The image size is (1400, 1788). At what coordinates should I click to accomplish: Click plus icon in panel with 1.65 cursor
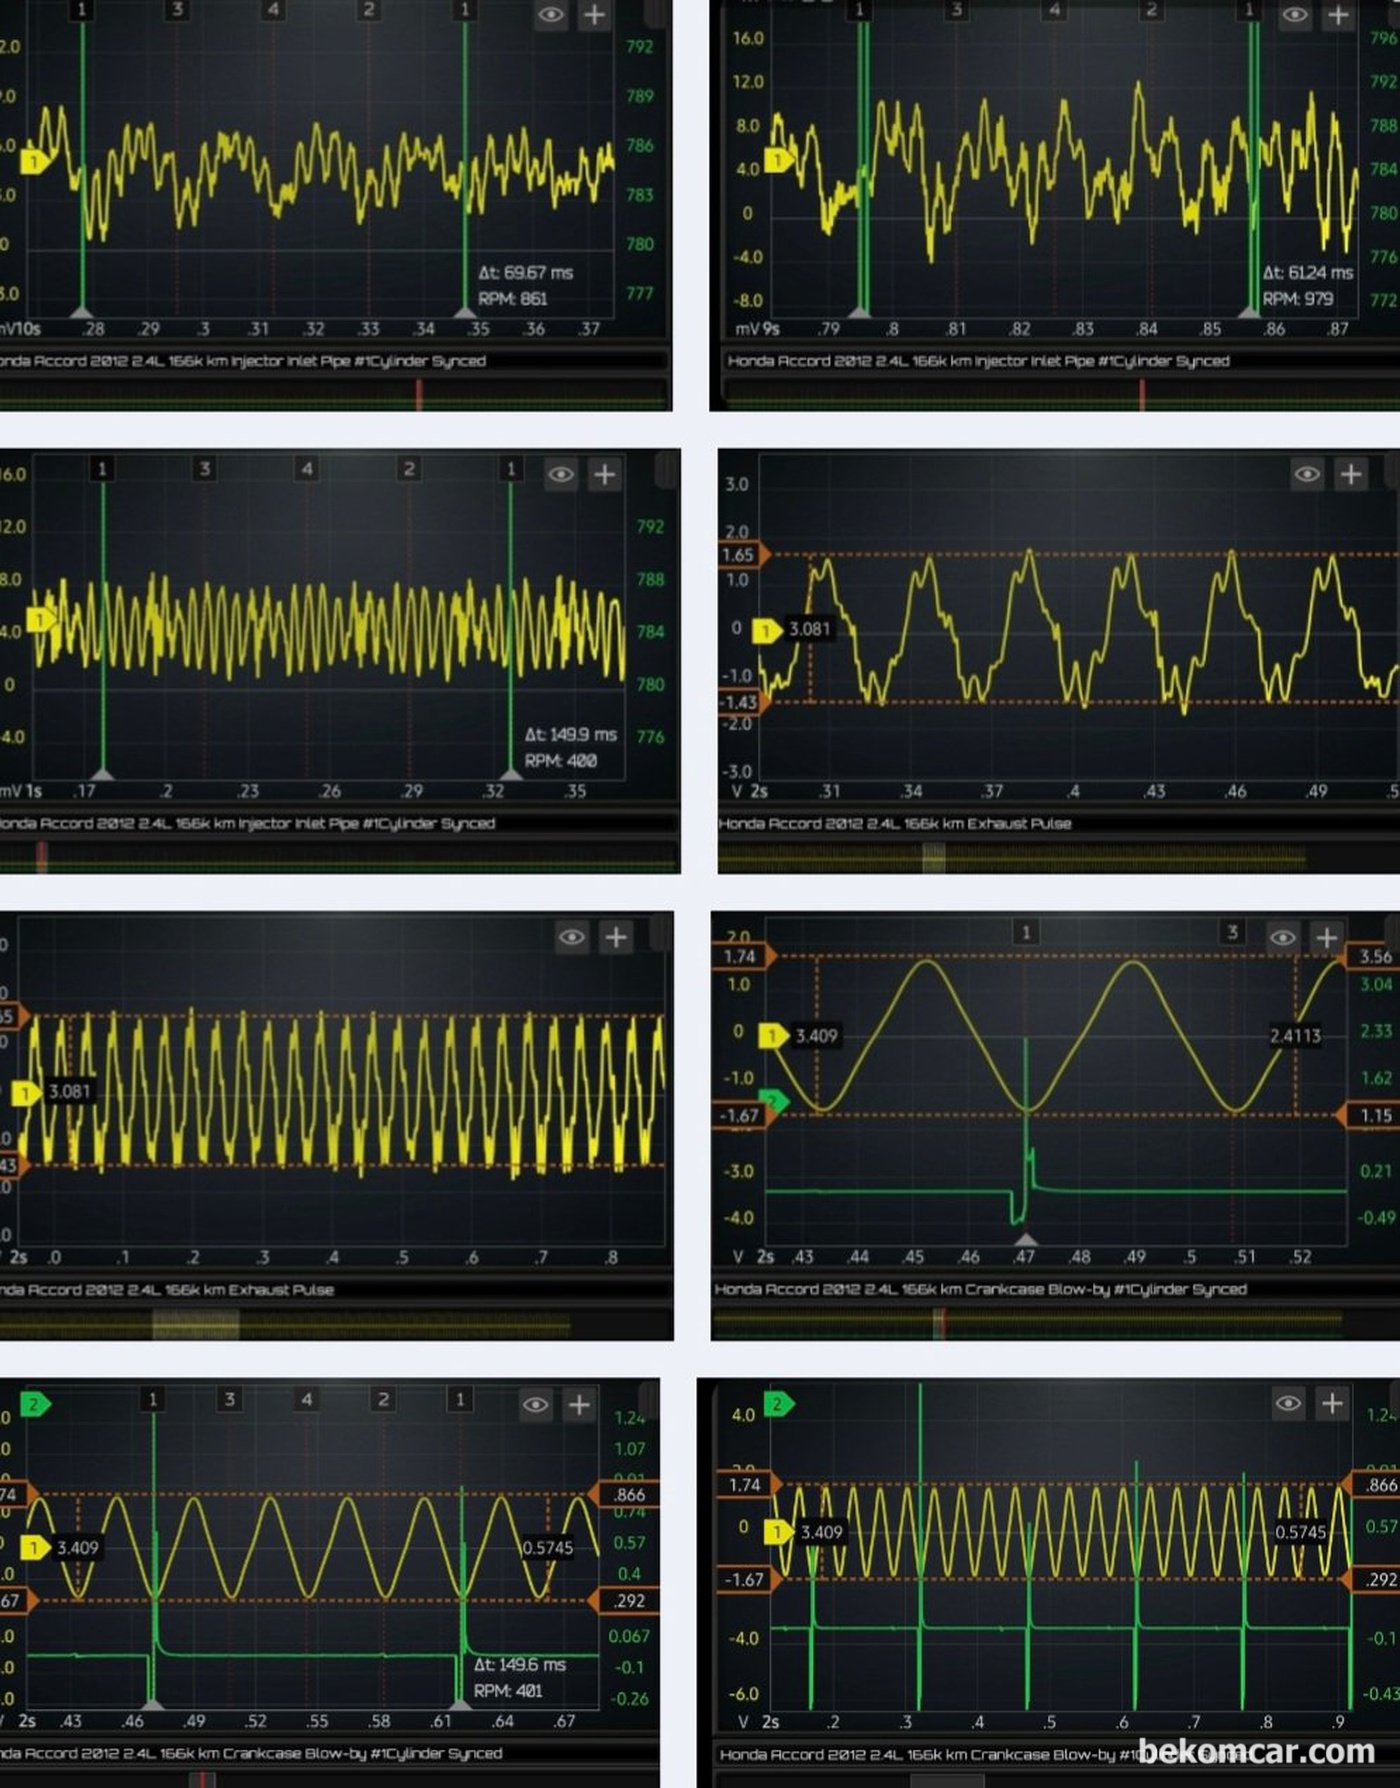tap(1351, 474)
